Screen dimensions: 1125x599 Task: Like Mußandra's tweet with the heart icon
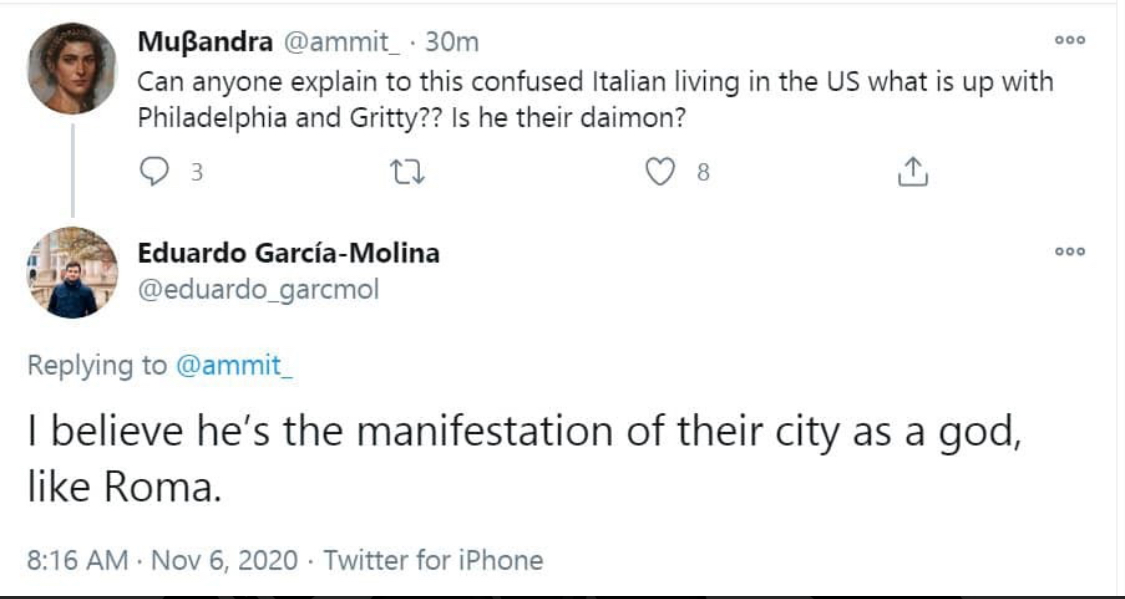coord(660,174)
